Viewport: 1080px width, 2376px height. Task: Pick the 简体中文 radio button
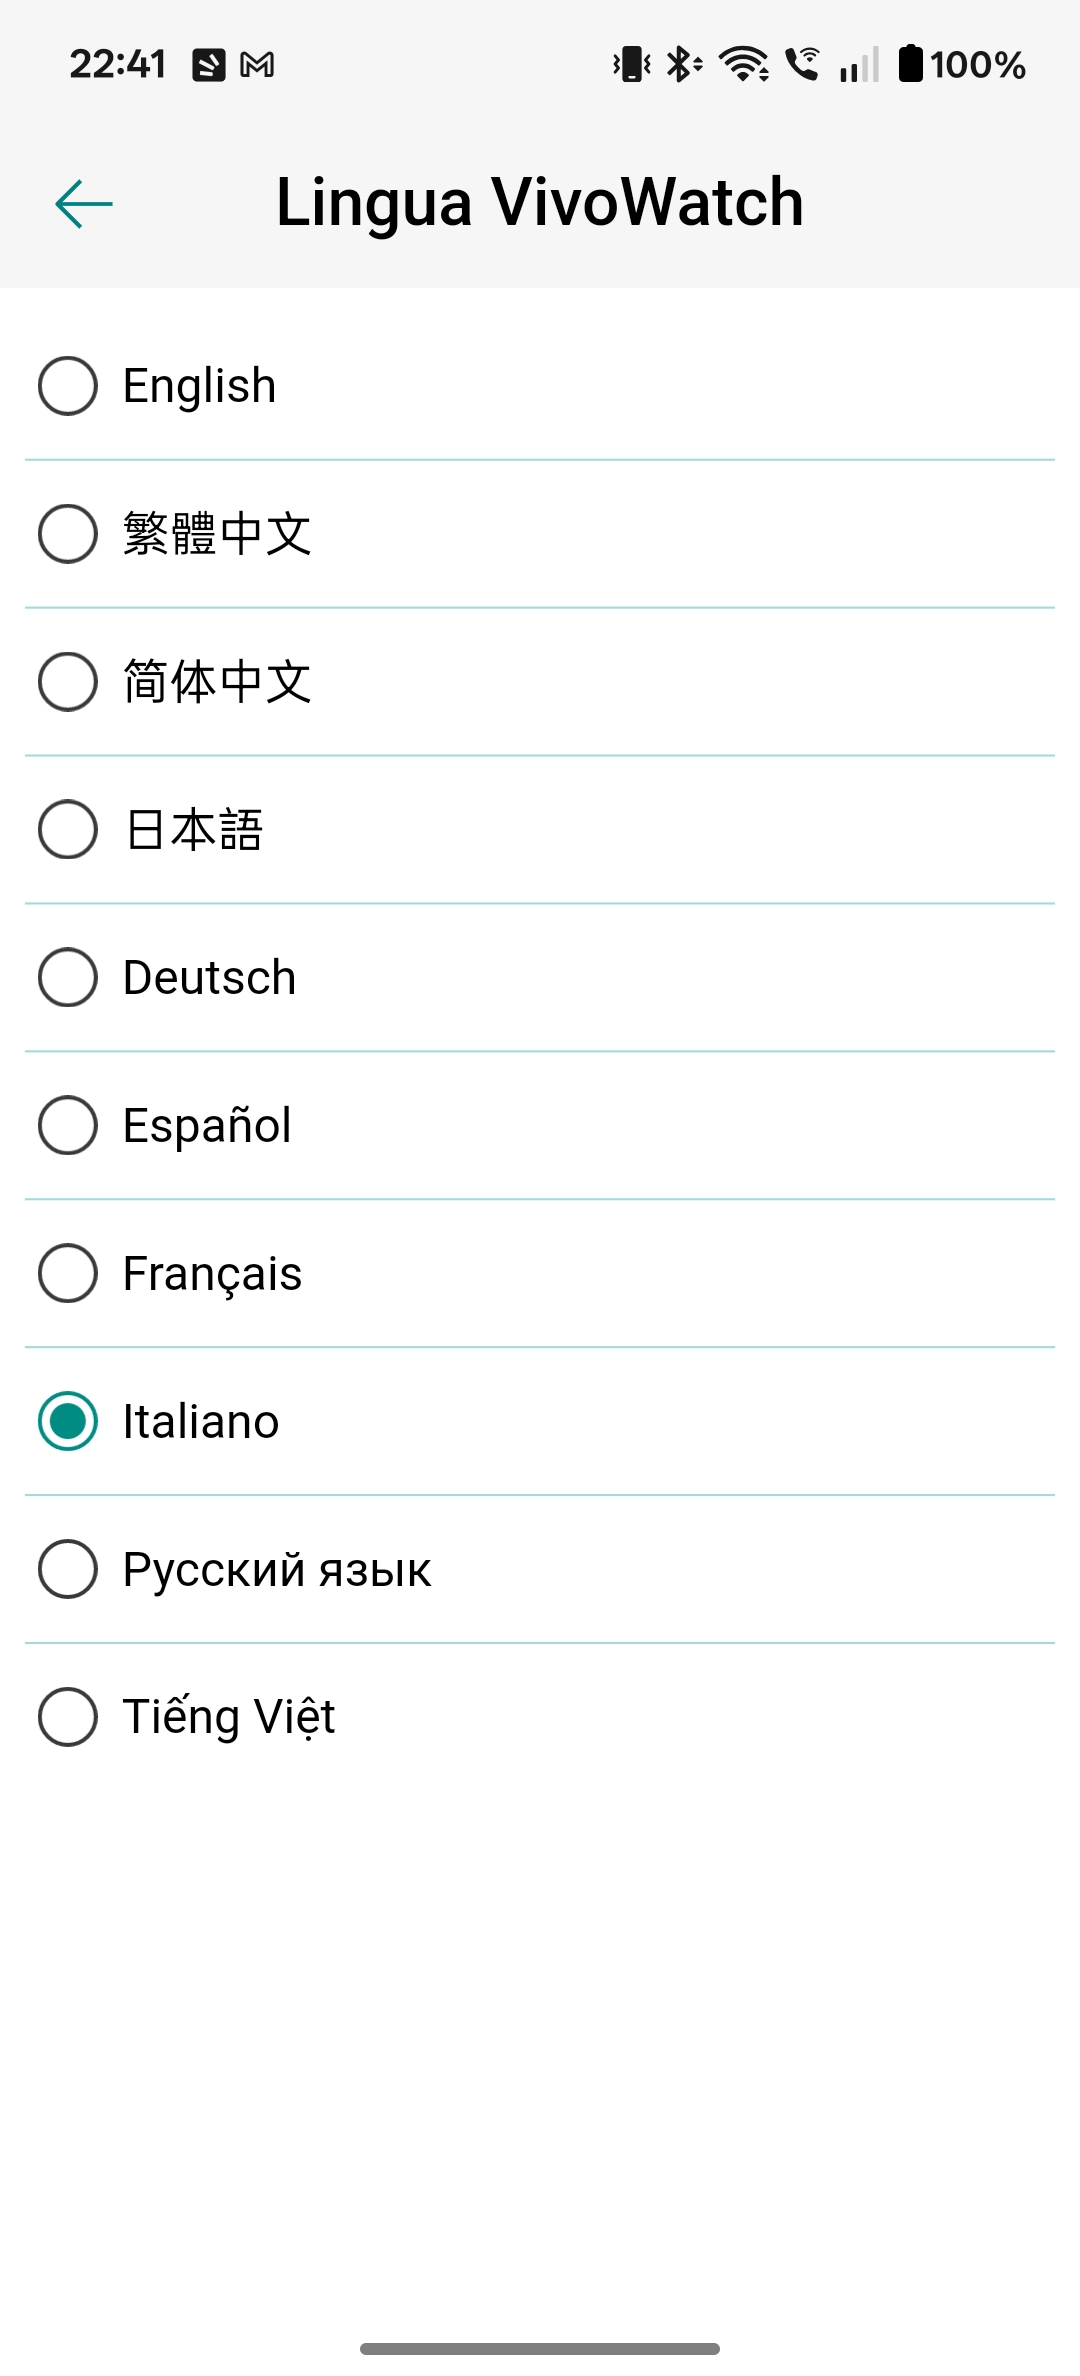68,682
